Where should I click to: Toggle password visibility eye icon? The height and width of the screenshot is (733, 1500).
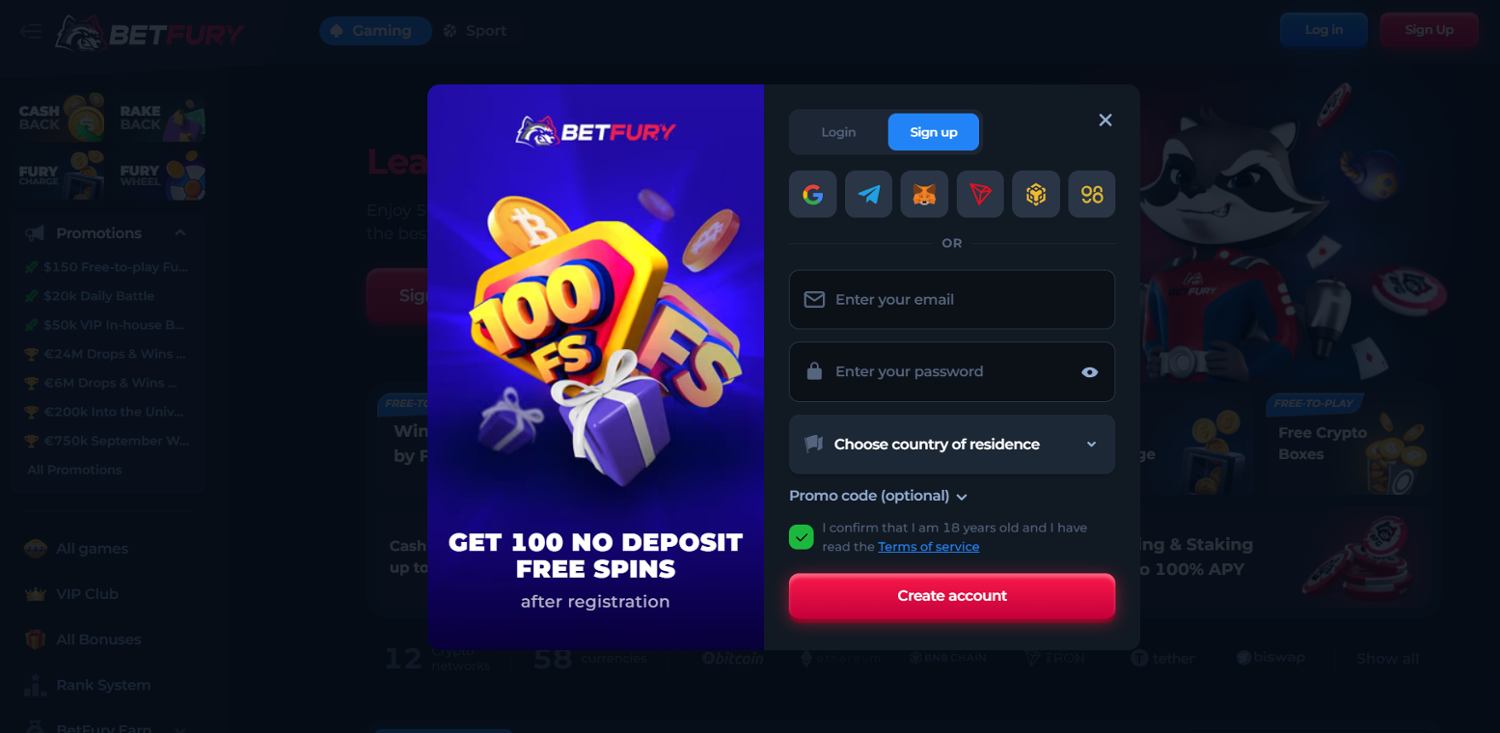(1090, 372)
